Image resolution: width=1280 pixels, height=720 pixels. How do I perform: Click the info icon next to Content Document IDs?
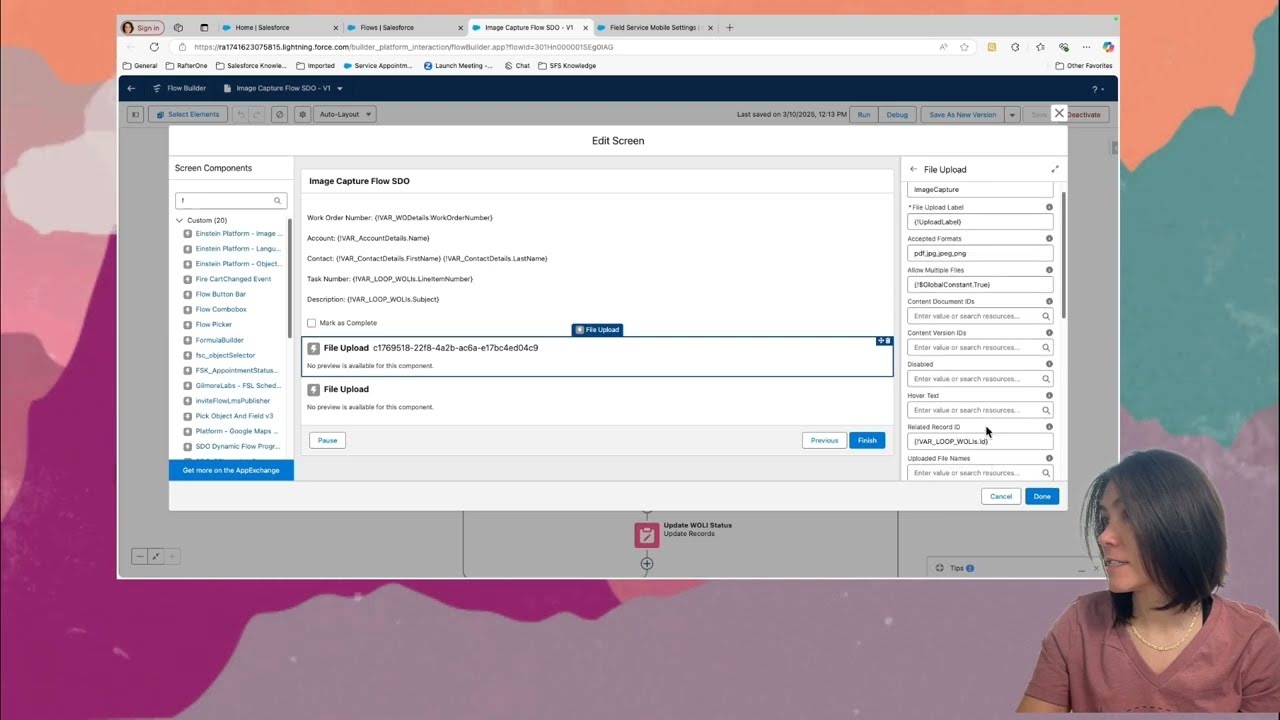point(1049,301)
